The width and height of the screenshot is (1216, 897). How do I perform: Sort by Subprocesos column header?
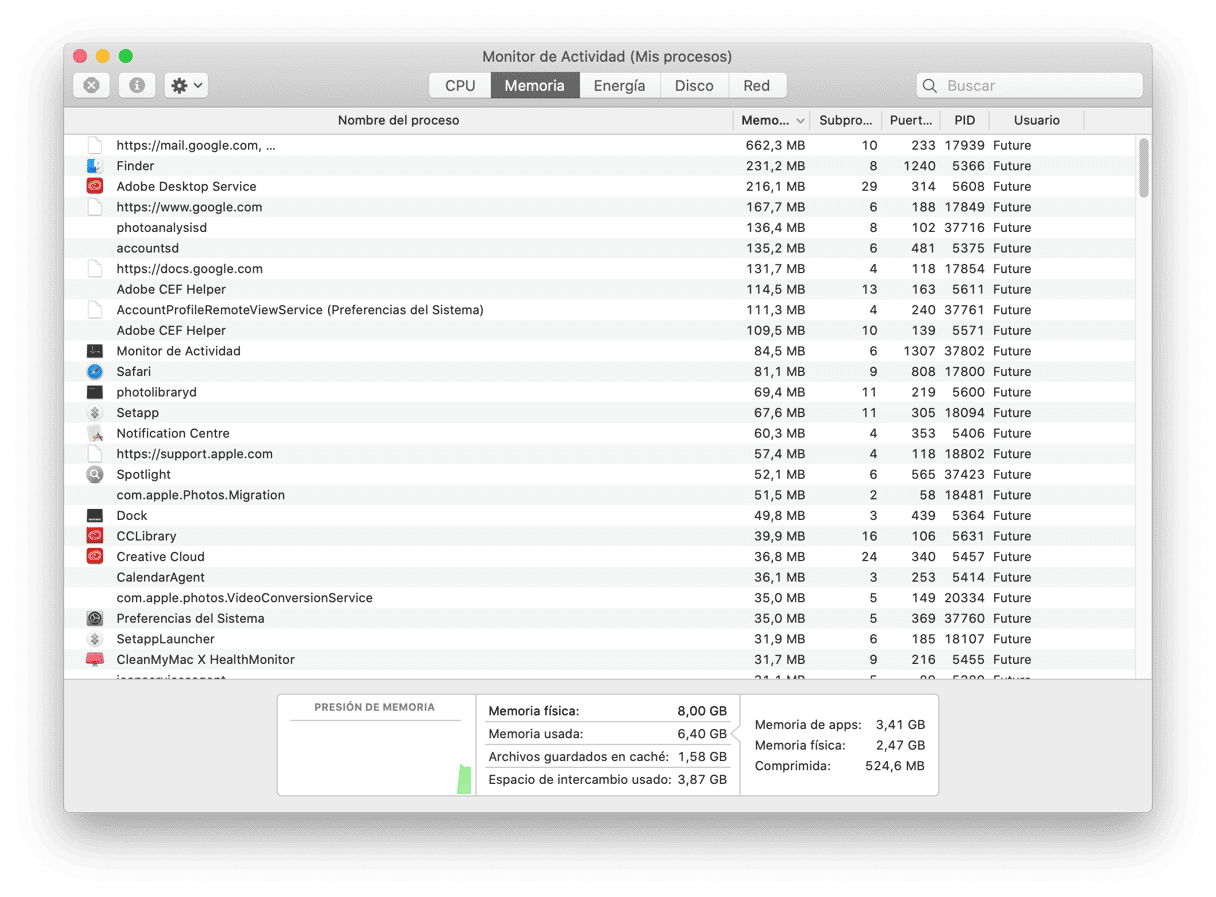845,120
